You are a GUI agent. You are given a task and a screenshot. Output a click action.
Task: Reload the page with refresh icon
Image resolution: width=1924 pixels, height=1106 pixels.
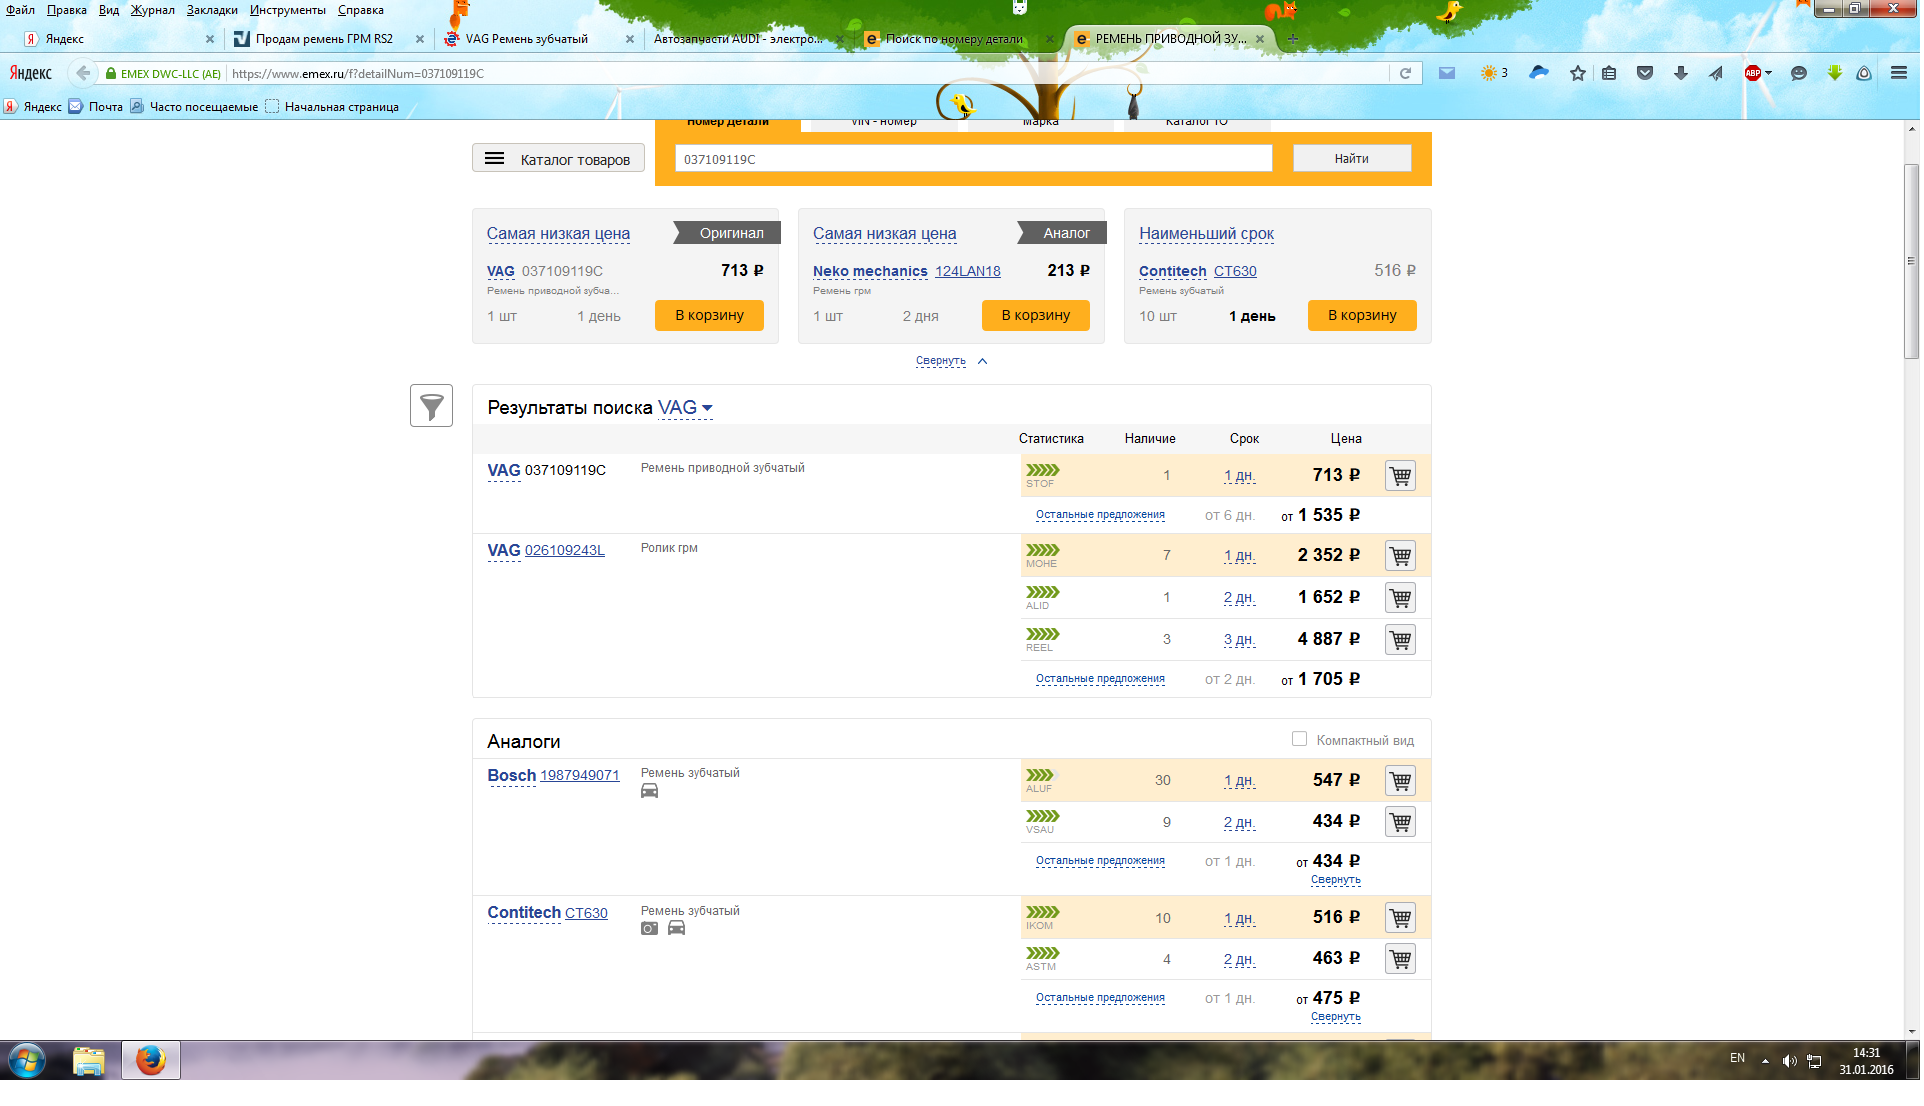tap(1405, 73)
